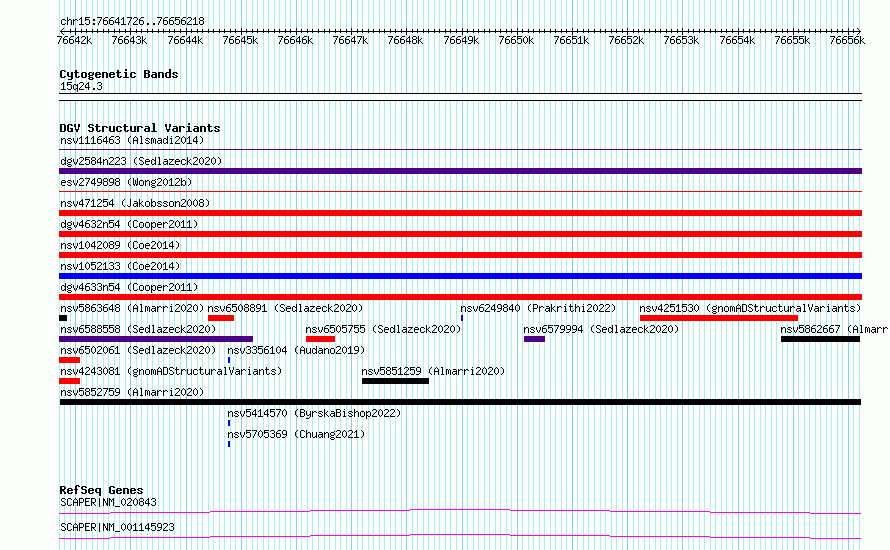This screenshot has width=890, height=550.
Task: Select the nsv6505755 (Sedlazeck2020) text label
Action: coord(383,329)
